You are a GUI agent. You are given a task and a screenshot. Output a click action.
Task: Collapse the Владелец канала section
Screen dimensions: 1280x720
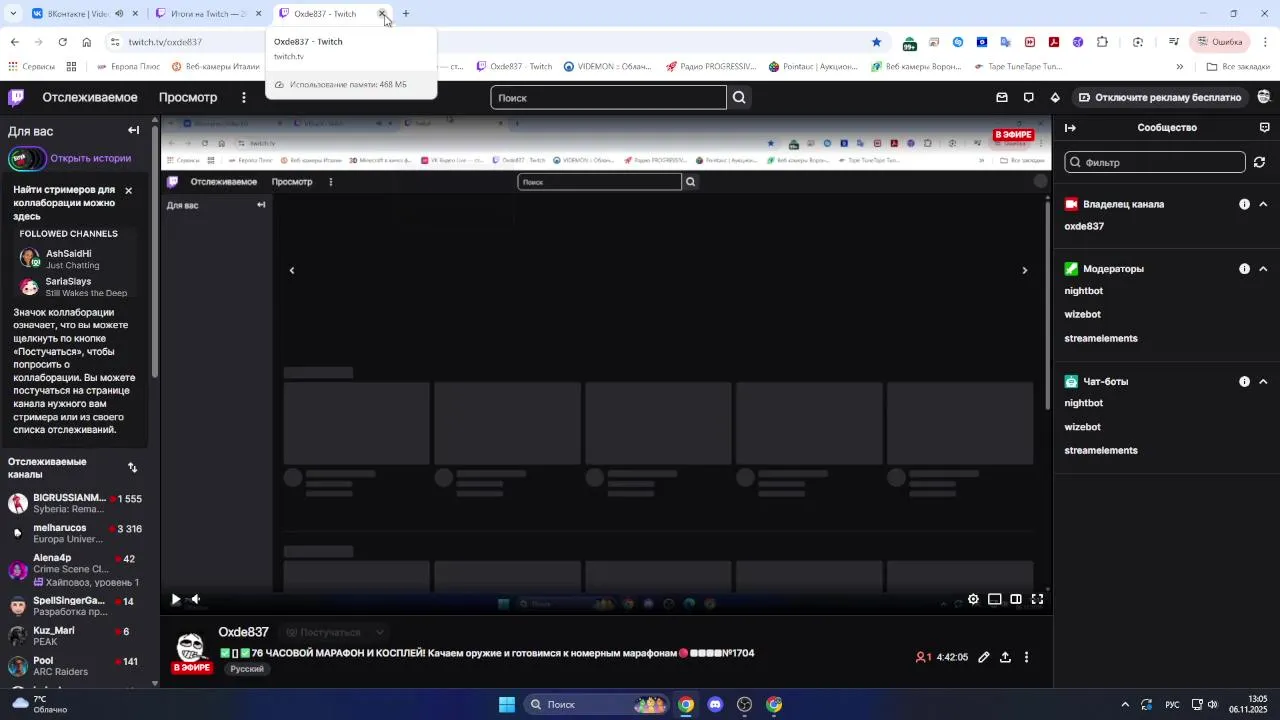tap(1263, 204)
